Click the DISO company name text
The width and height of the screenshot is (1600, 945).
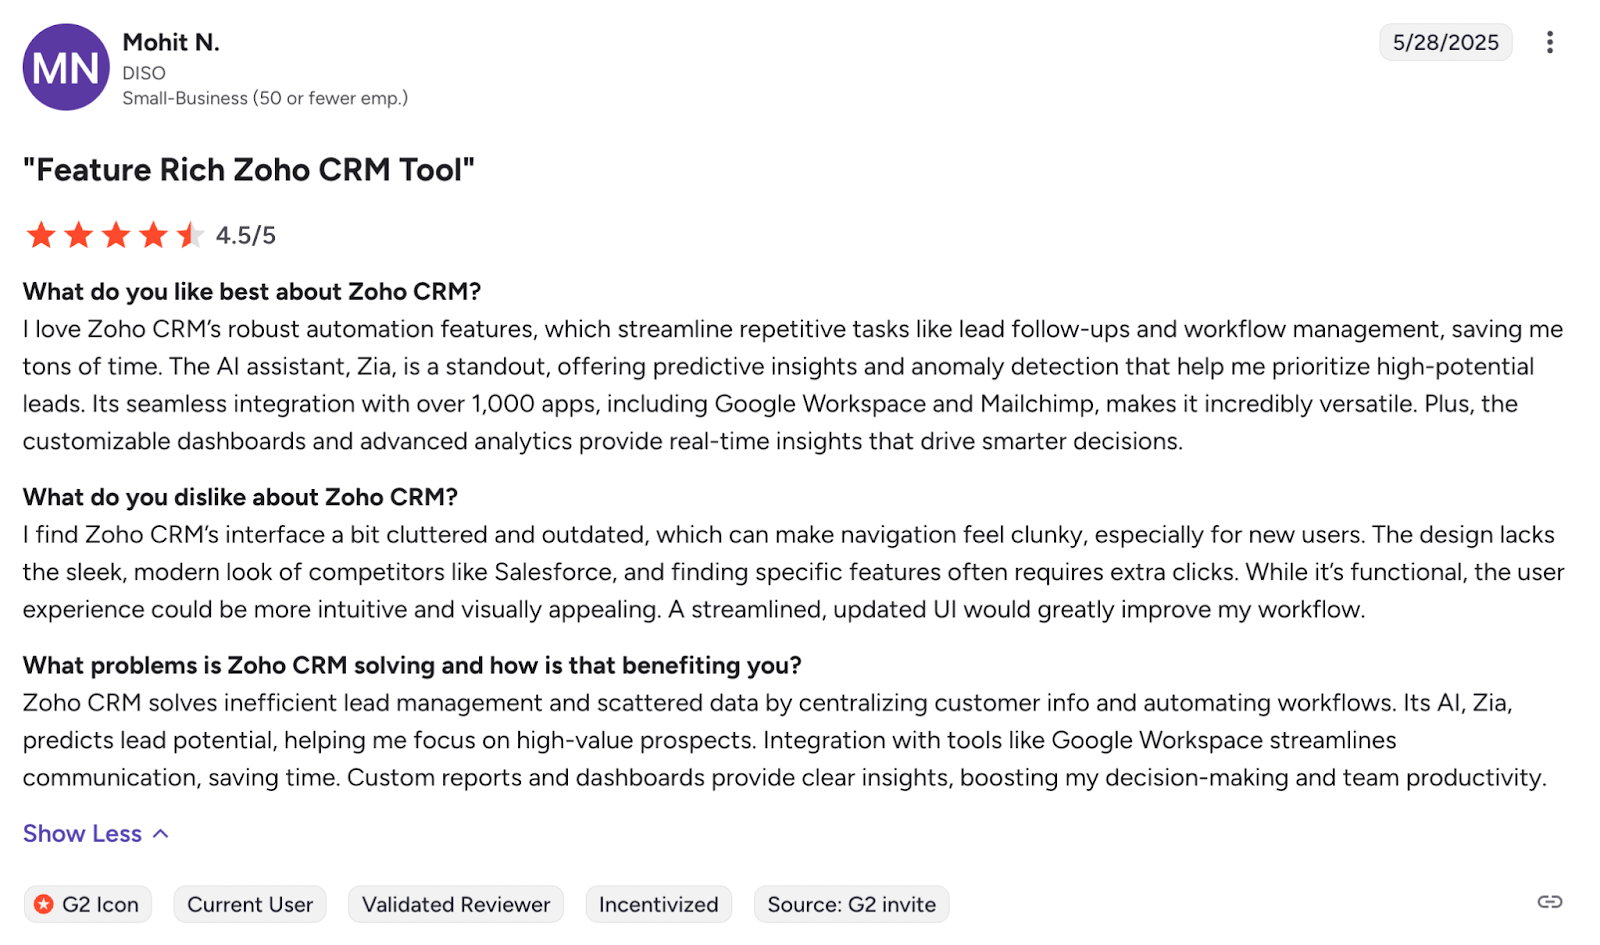tap(143, 72)
